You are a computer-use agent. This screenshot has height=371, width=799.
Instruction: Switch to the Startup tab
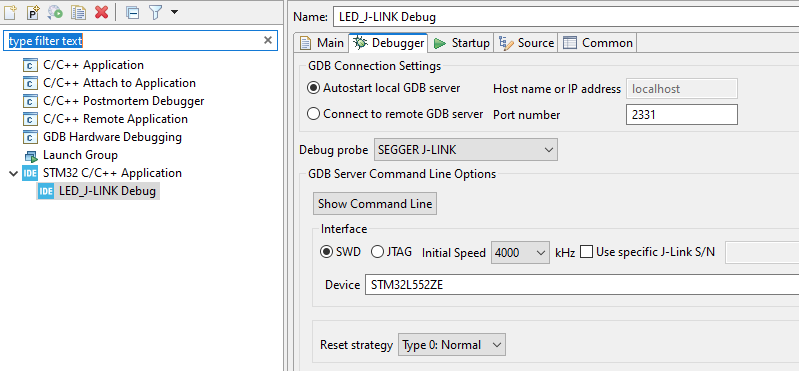pos(461,43)
